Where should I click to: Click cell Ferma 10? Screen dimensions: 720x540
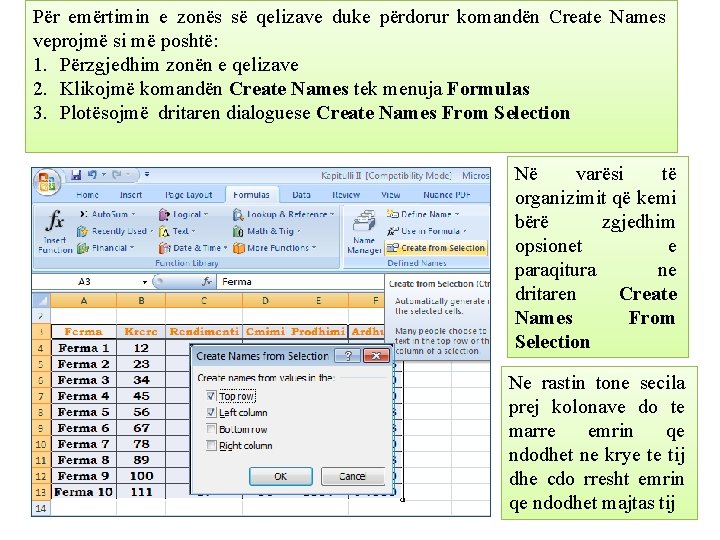84,492
